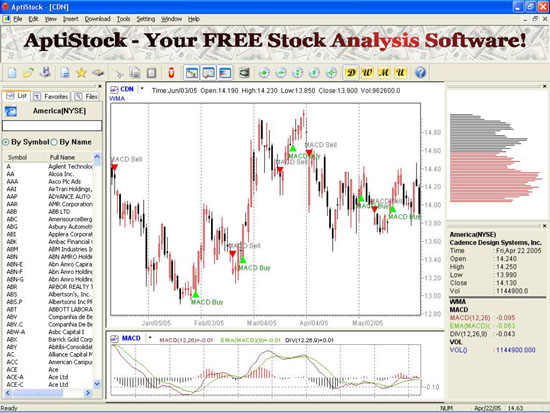Click the symbol list horizontal scrollbar

point(48,393)
